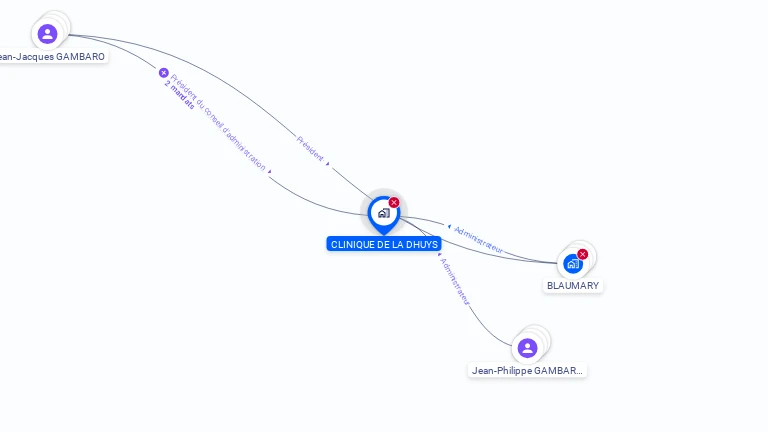The height and width of the screenshot is (432, 768).
Task: Select the Président edge label
Action: coord(310,148)
